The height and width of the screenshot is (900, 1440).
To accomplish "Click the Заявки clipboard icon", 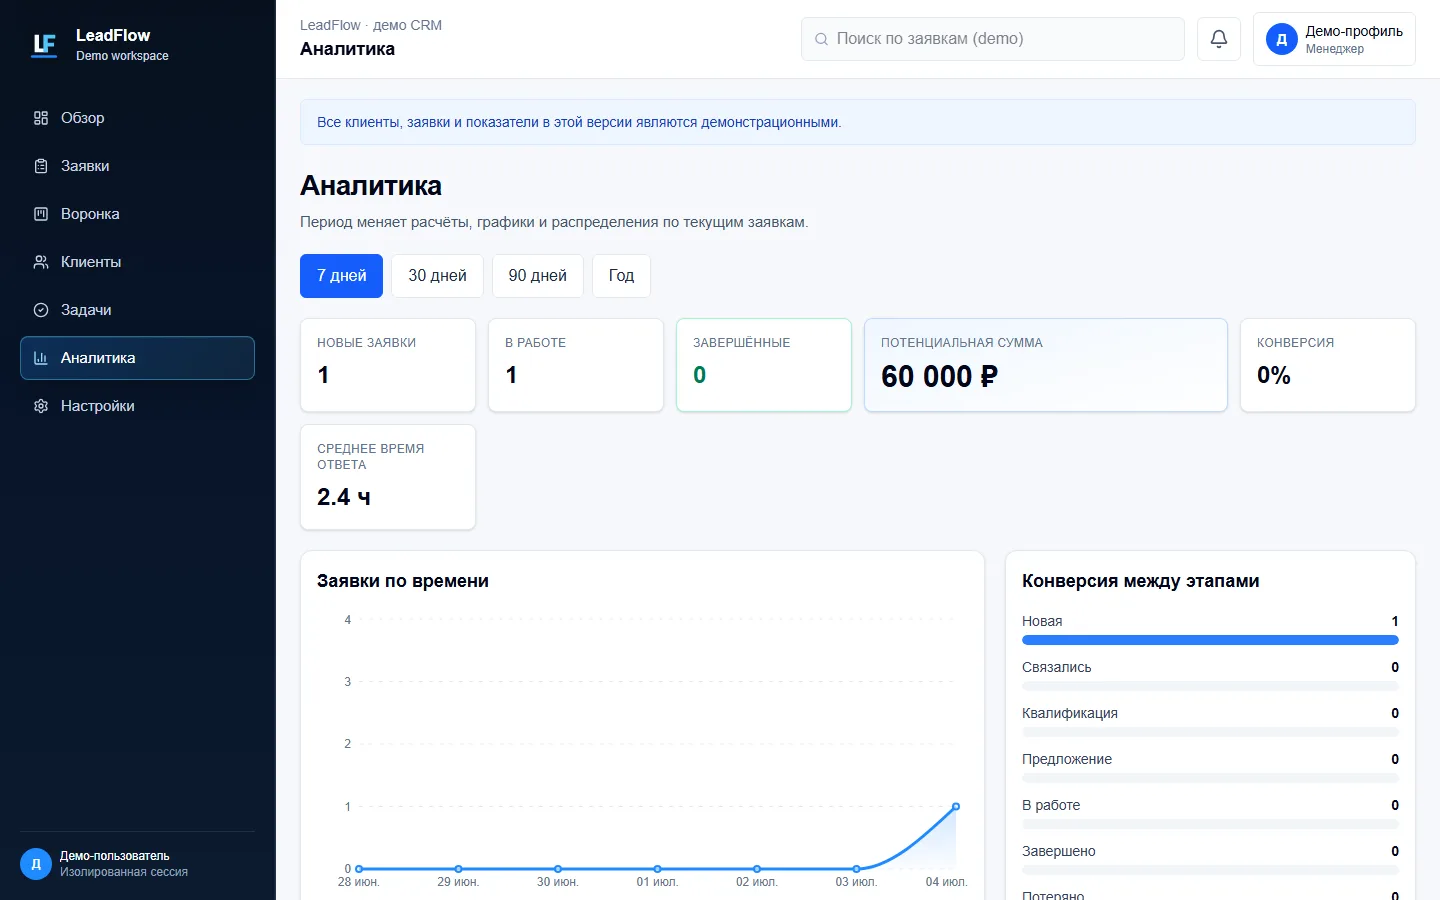I will (41, 166).
